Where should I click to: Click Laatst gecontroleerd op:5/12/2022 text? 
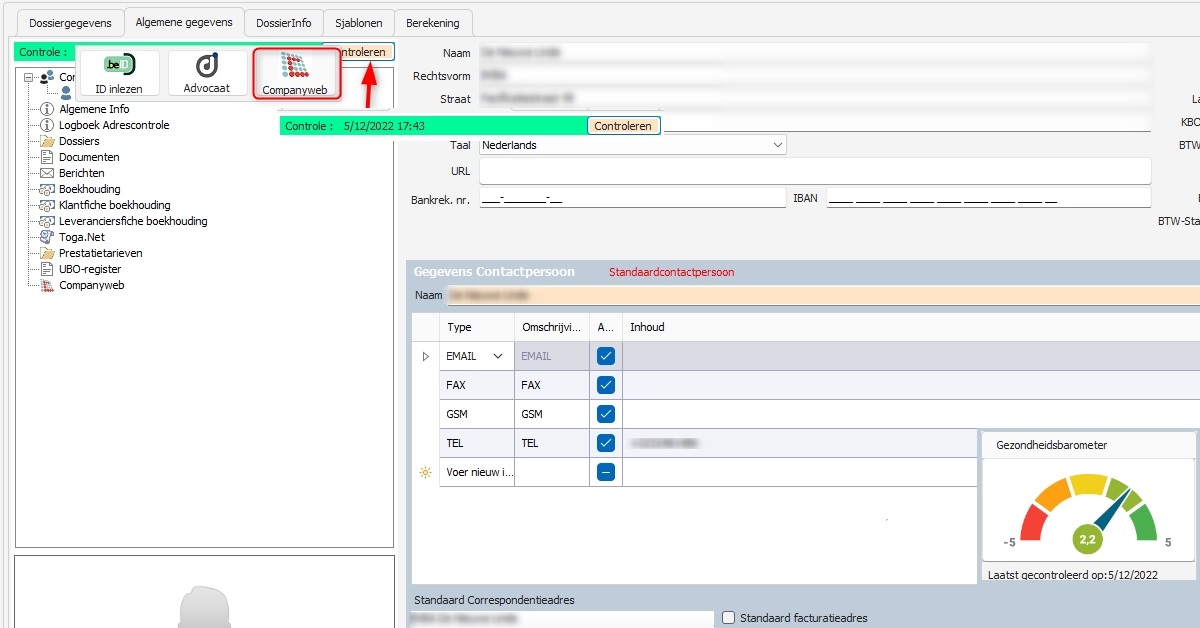tap(1072, 575)
